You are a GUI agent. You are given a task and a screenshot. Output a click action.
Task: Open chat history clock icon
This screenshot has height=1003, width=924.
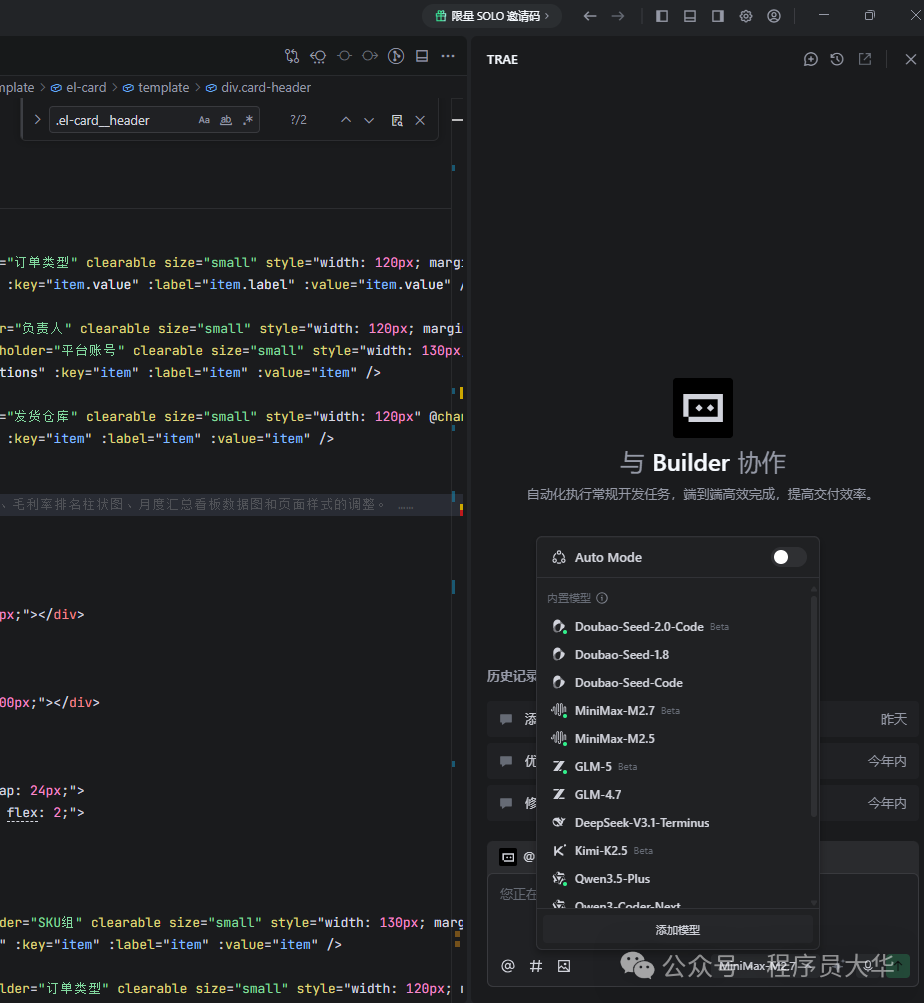point(837,60)
